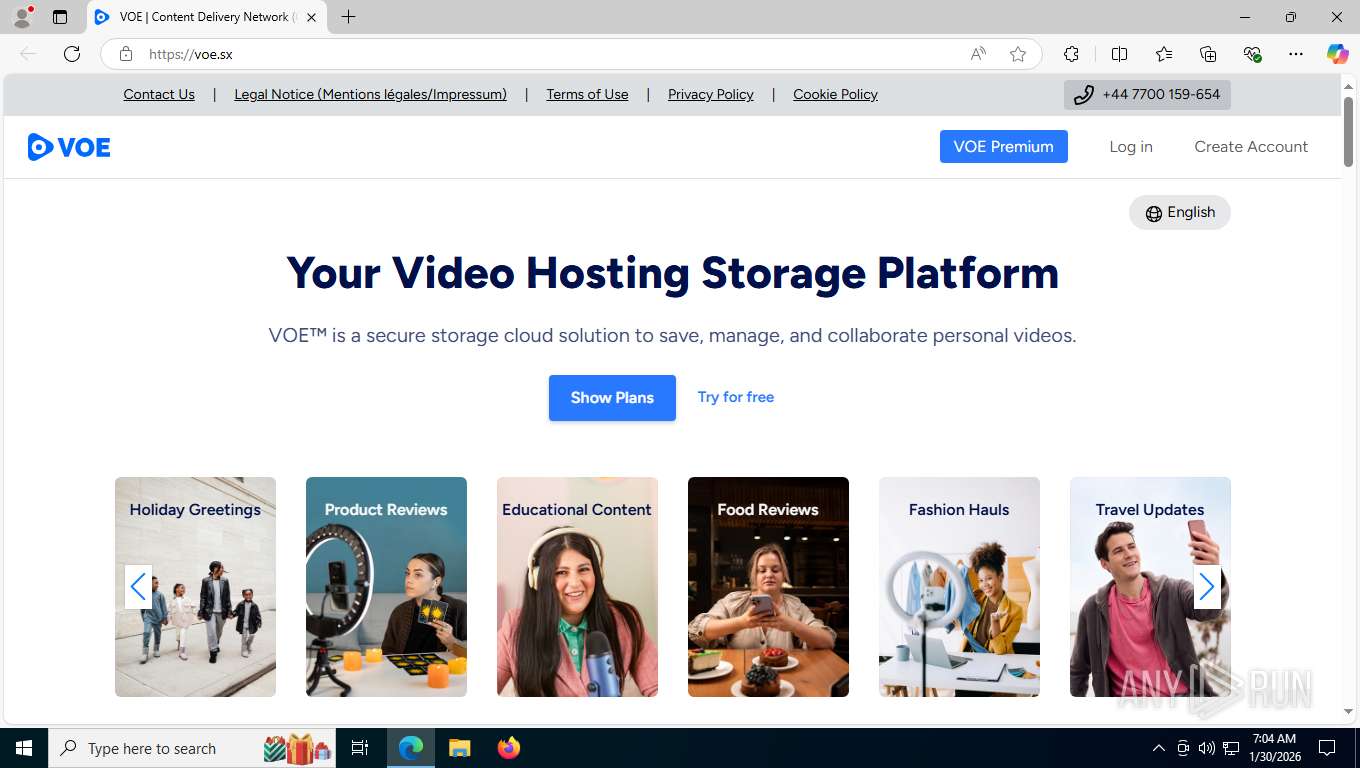Select the Travel Updates card
The image size is (1360, 768).
[1150, 587]
